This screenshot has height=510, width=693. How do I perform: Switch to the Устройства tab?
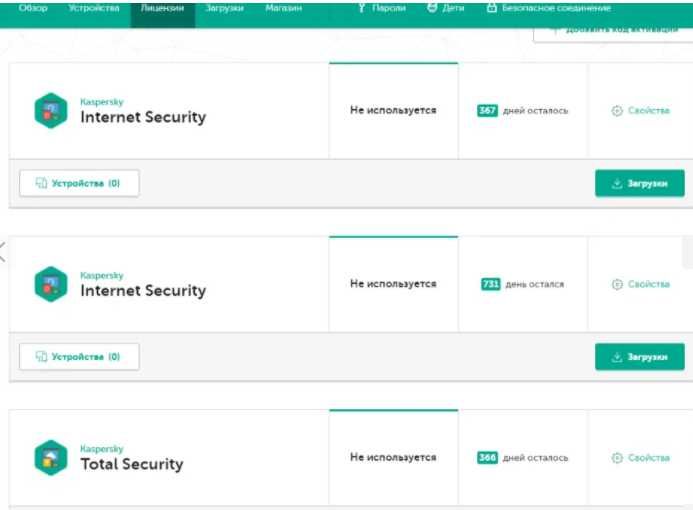(94, 8)
